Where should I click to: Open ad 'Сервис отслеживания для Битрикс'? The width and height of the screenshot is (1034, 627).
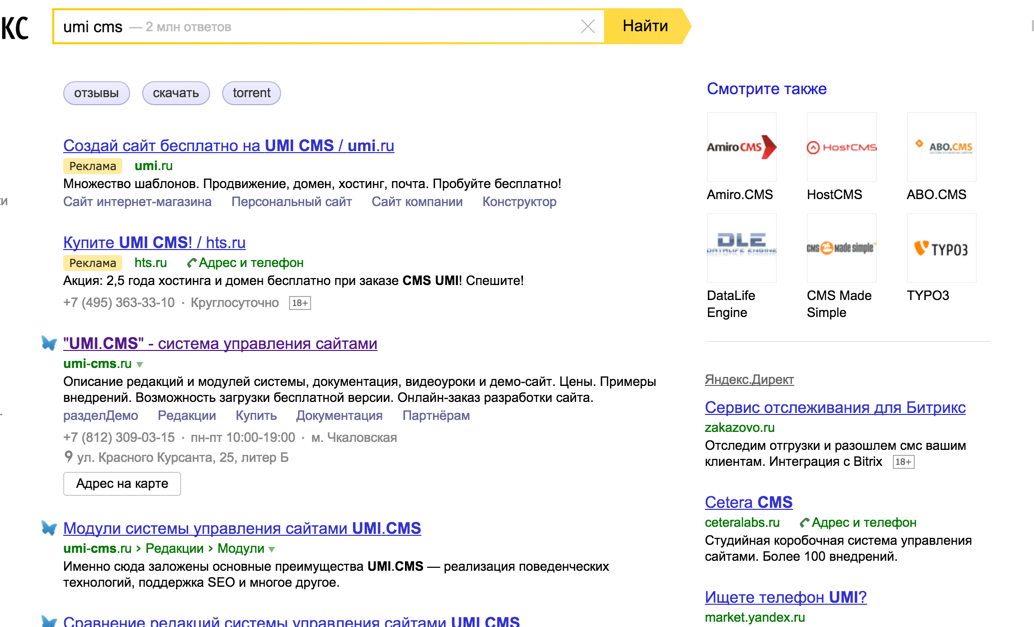pyautogui.click(x=835, y=407)
